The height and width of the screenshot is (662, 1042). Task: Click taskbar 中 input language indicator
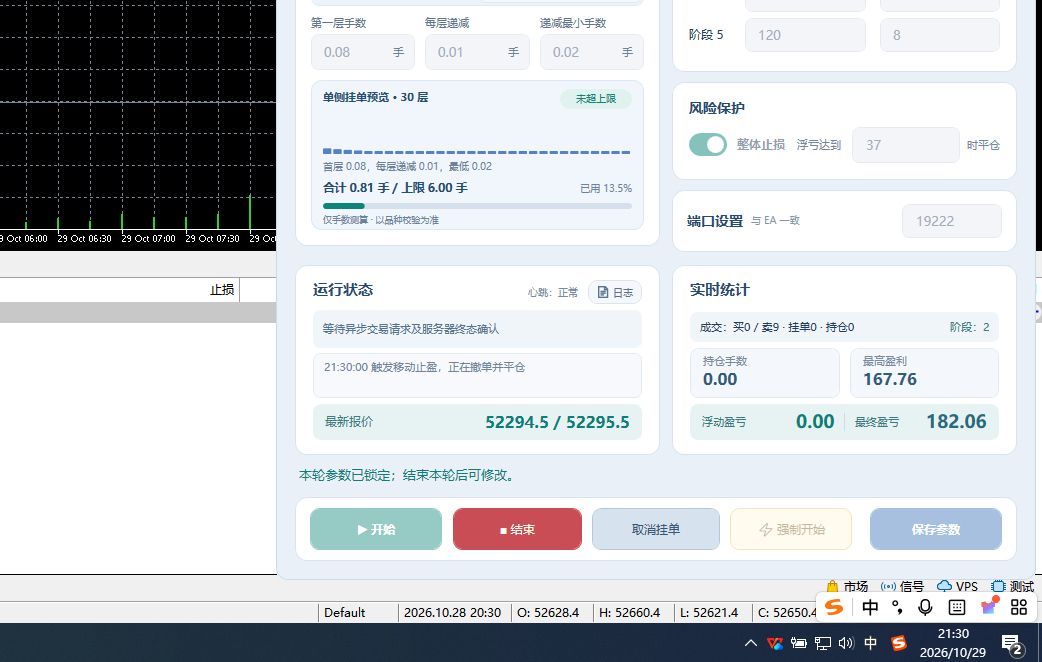click(x=870, y=643)
